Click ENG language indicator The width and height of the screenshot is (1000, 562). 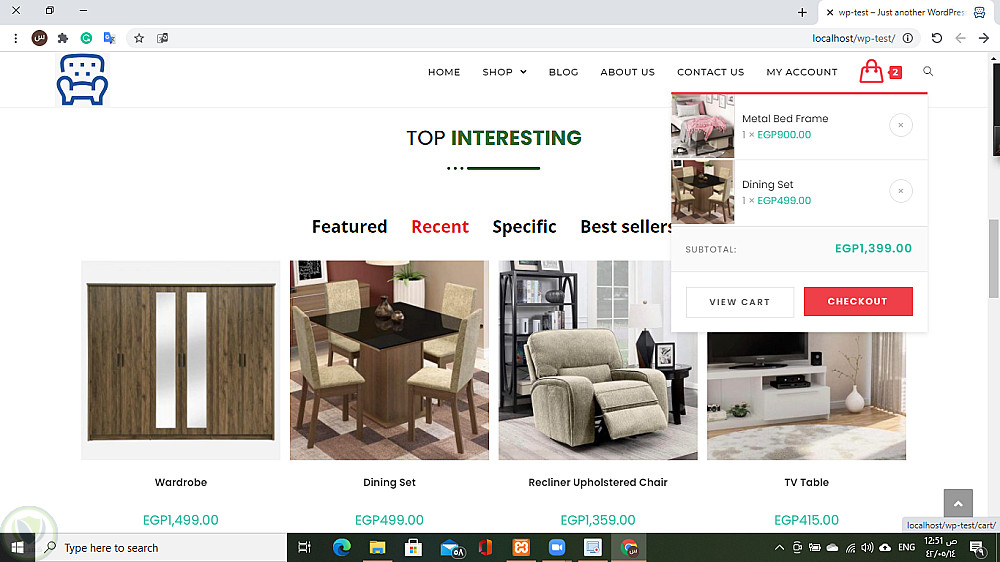pos(906,547)
